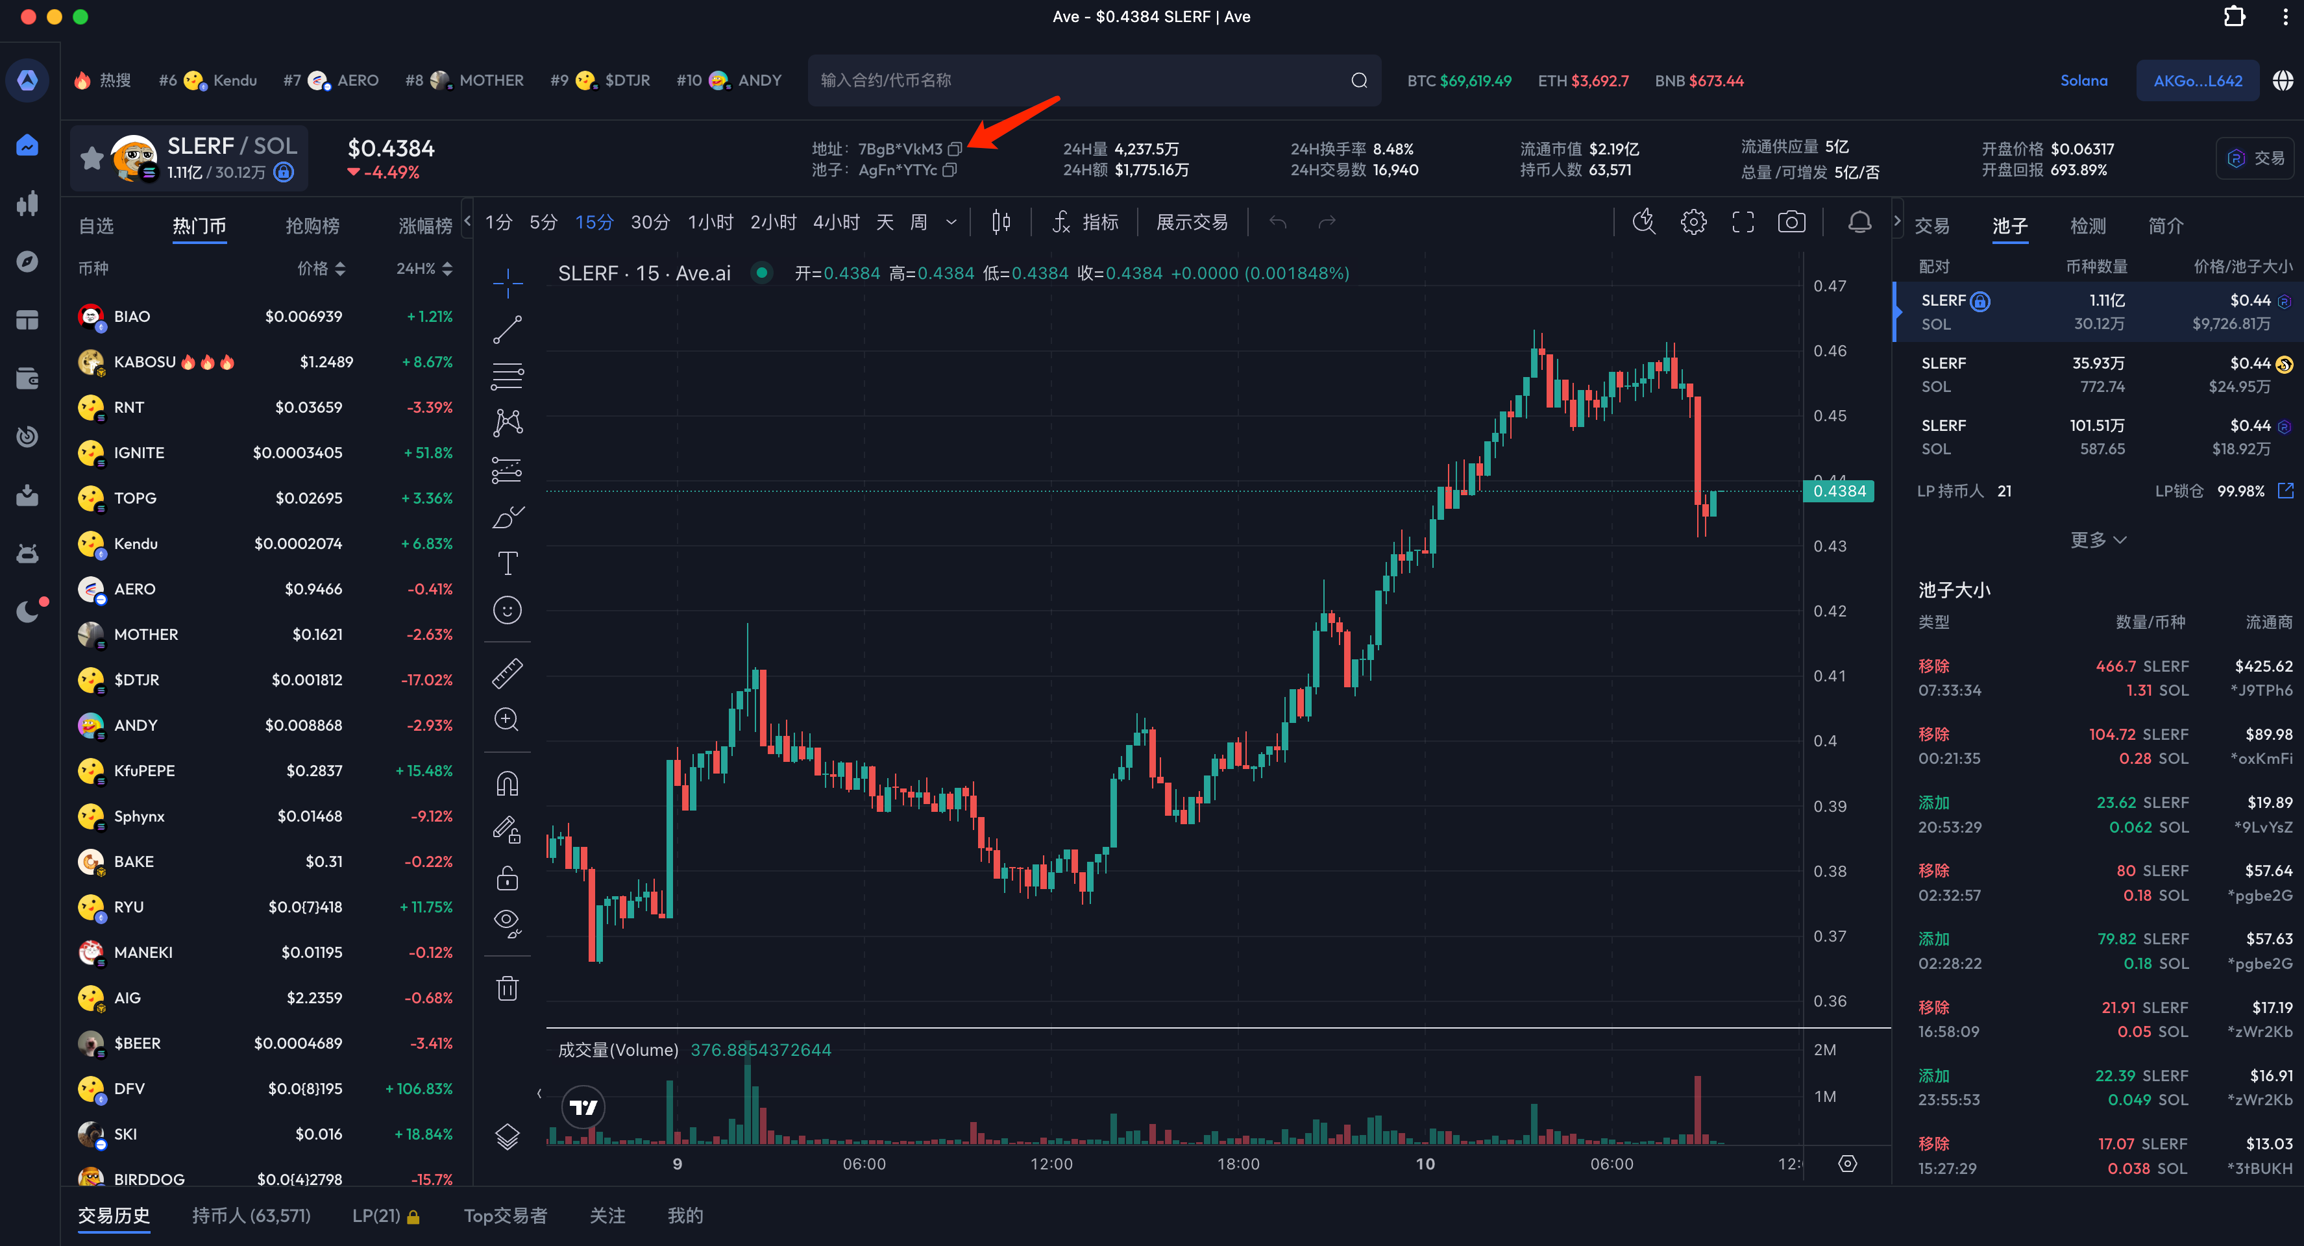Sort coin list by 价格 column
This screenshot has width=2304, height=1246.
click(x=321, y=268)
